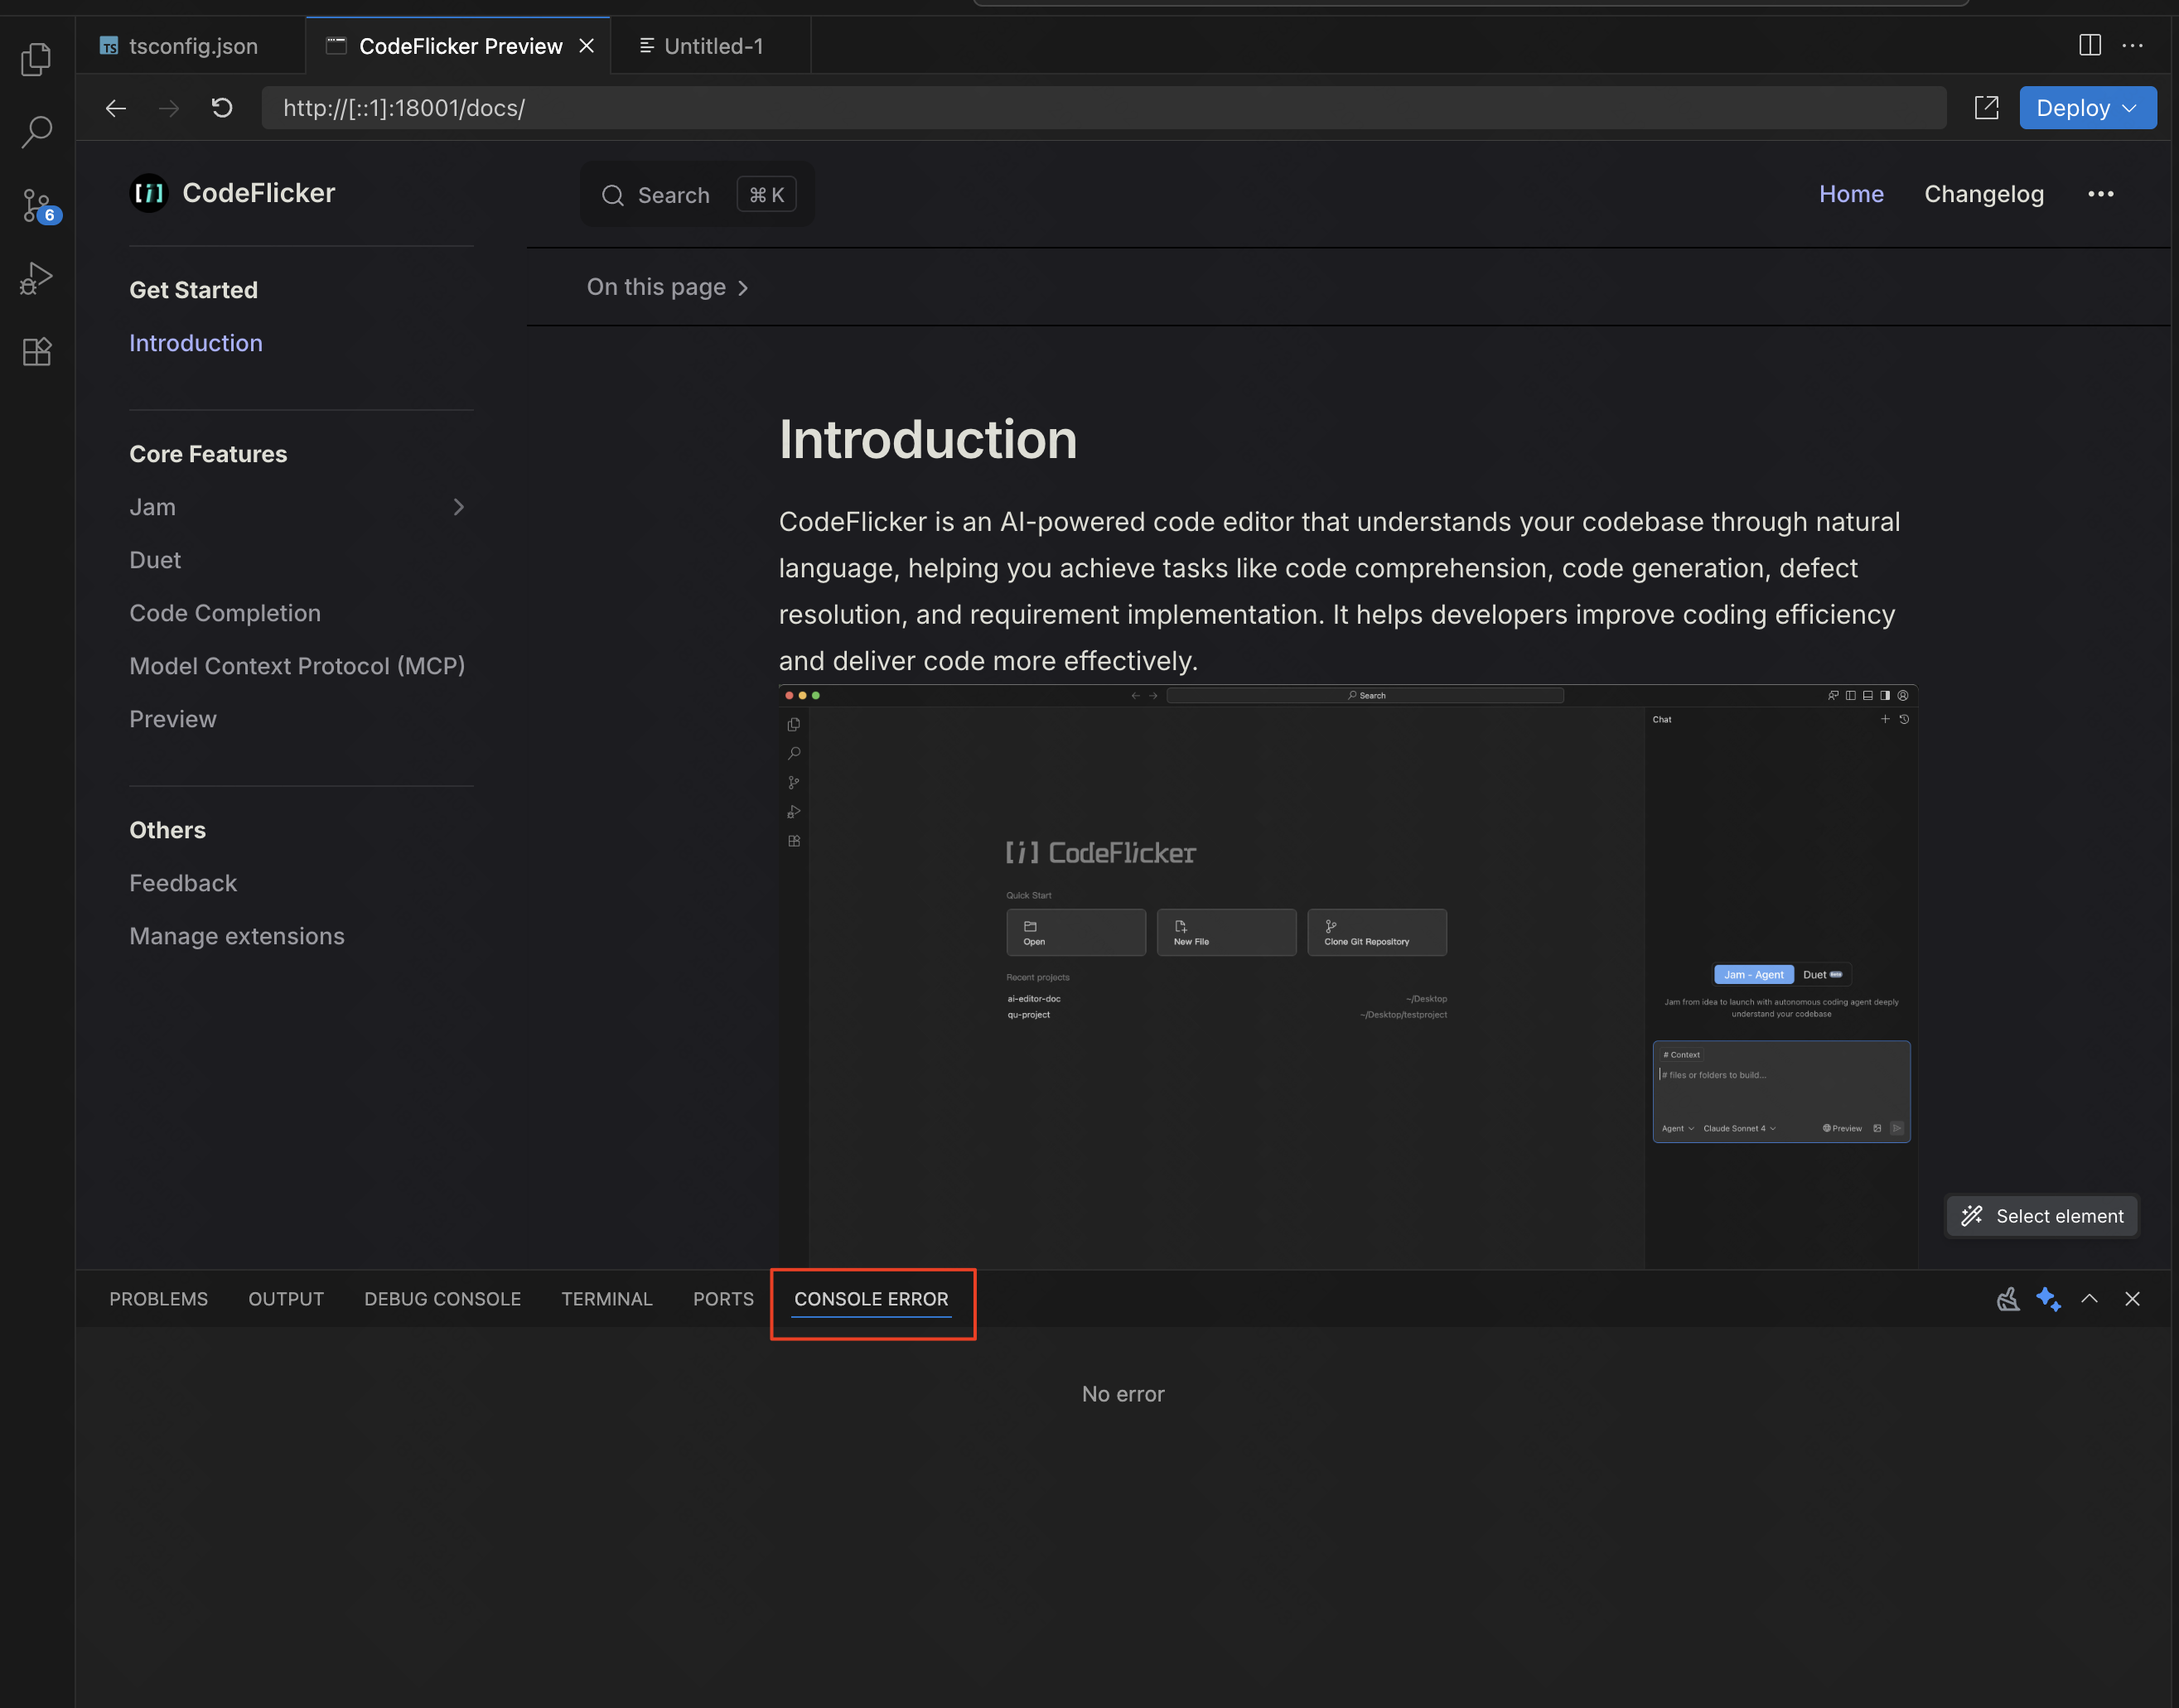
Task: Open the Search icon in activity bar
Action: [36, 131]
